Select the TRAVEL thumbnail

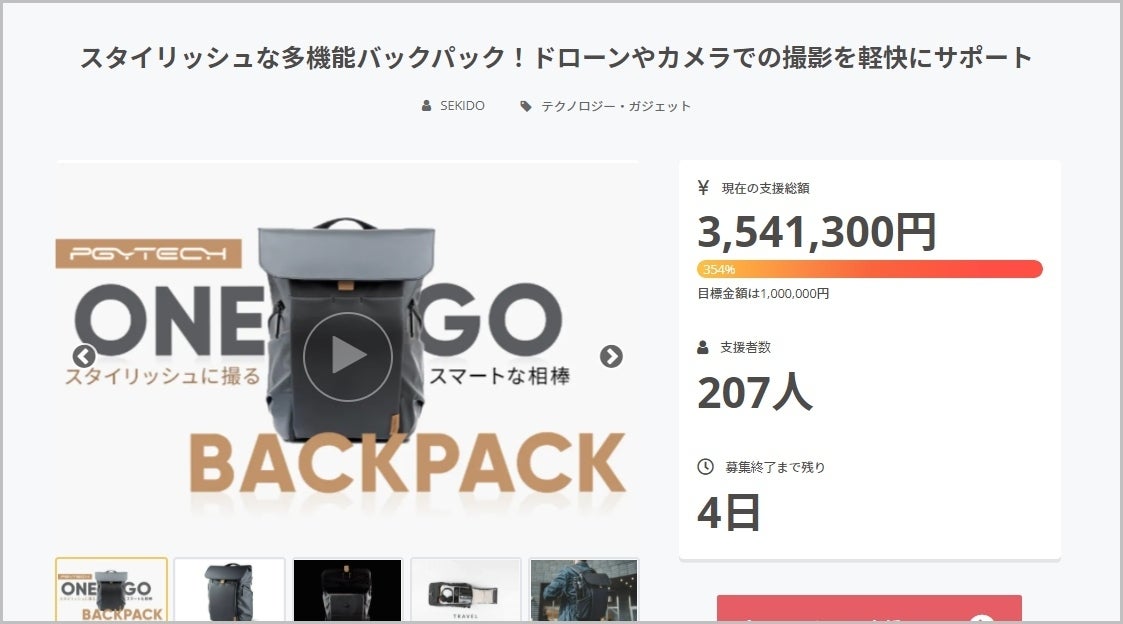coord(465,591)
